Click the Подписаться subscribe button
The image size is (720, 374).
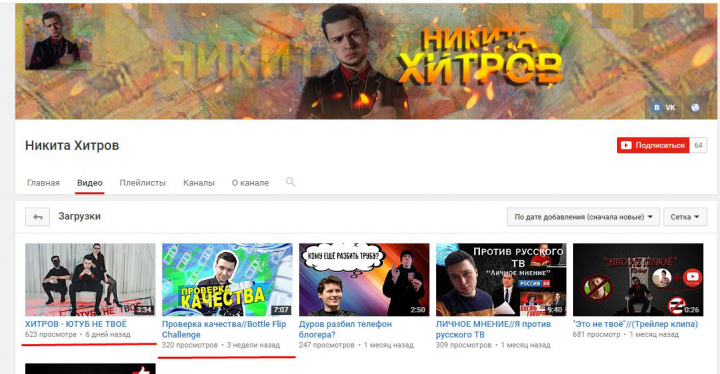[x=653, y=145]
